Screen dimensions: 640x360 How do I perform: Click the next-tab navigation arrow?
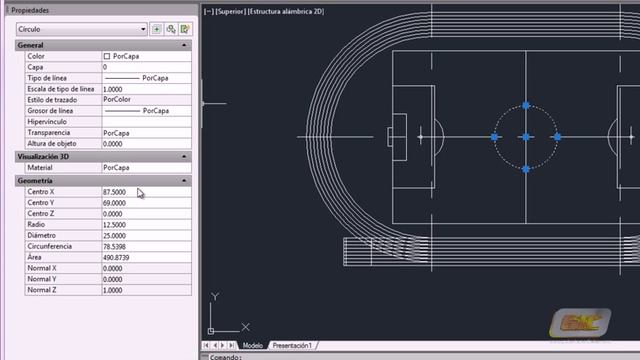point(223,346)
